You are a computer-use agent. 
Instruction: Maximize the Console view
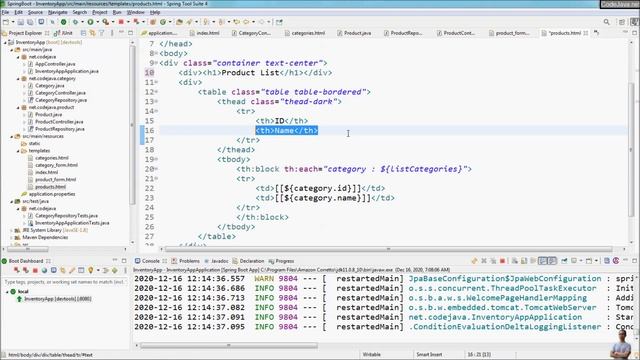[634, 261]
